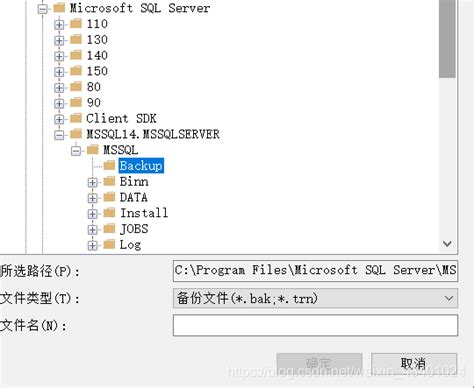The image size is (474, 388).
Task: Expand the DATA folder node
Action: [92, 198]
